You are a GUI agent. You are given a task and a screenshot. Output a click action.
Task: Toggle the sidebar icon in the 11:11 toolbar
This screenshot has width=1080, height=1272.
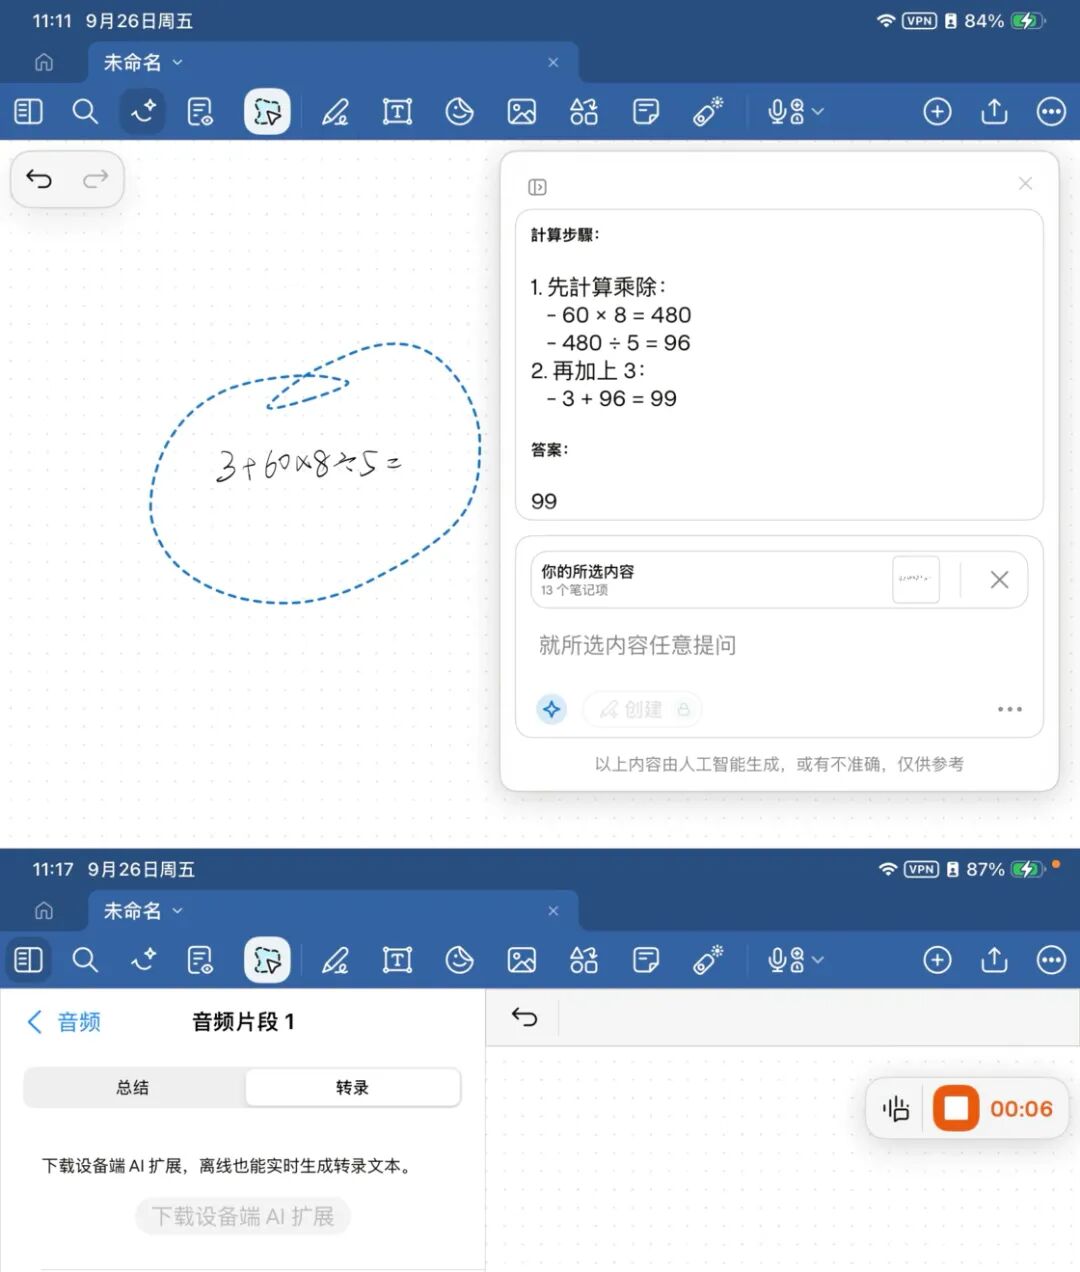pyautogui.click(x=28, y=111)
